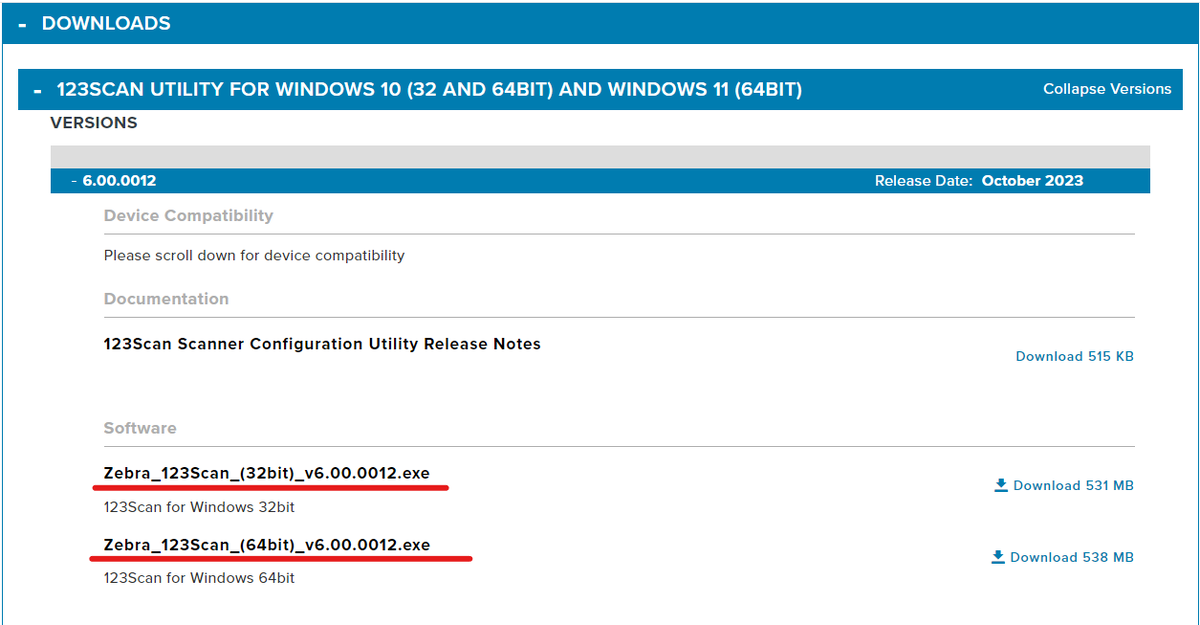Viewport: 1200px width, 625px height.
Task: Click the Documentation heading
Action: (x=166, y=299)
